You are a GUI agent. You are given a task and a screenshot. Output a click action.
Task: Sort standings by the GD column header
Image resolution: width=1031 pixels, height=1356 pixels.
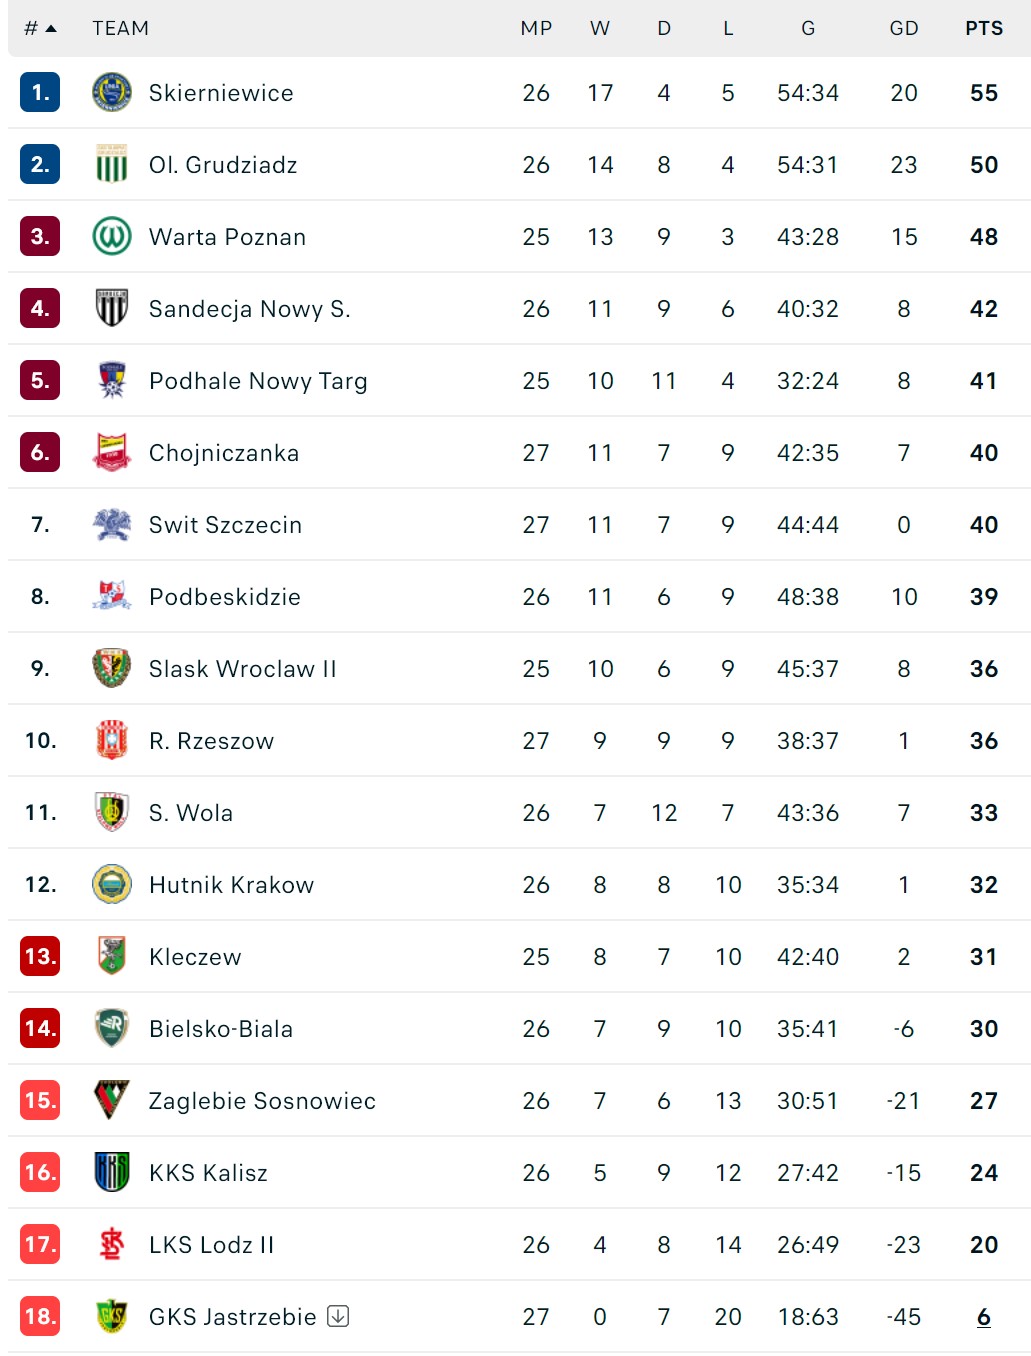click(x=904, y=29)
